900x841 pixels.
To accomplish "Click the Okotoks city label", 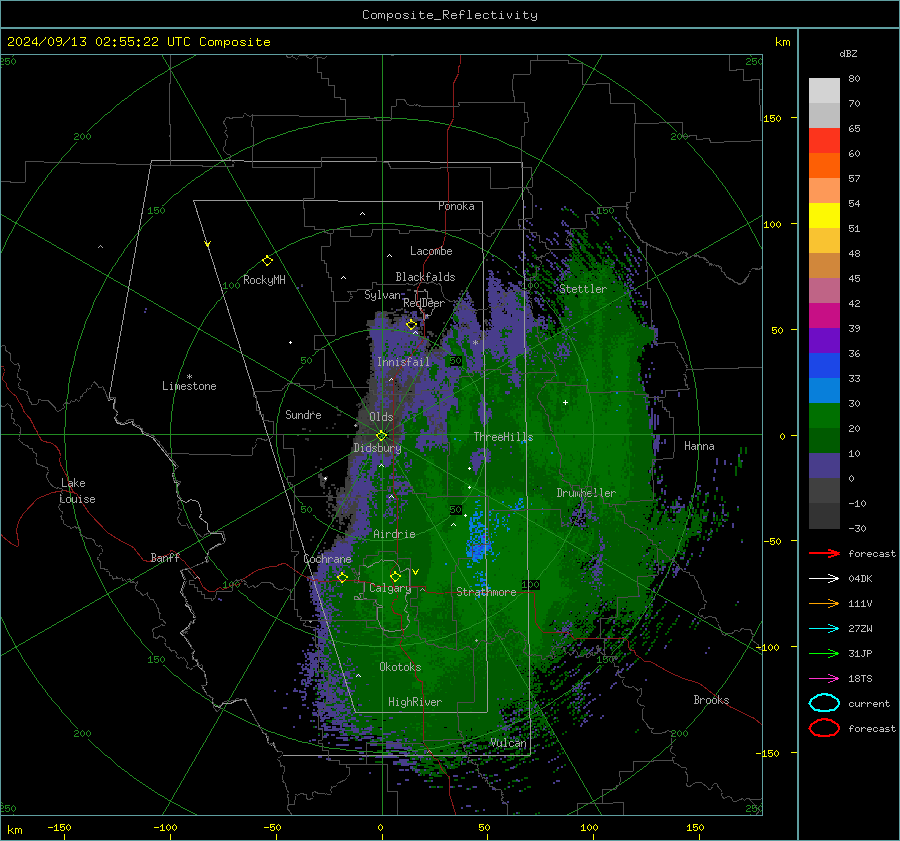I will (x=400, y=667).
